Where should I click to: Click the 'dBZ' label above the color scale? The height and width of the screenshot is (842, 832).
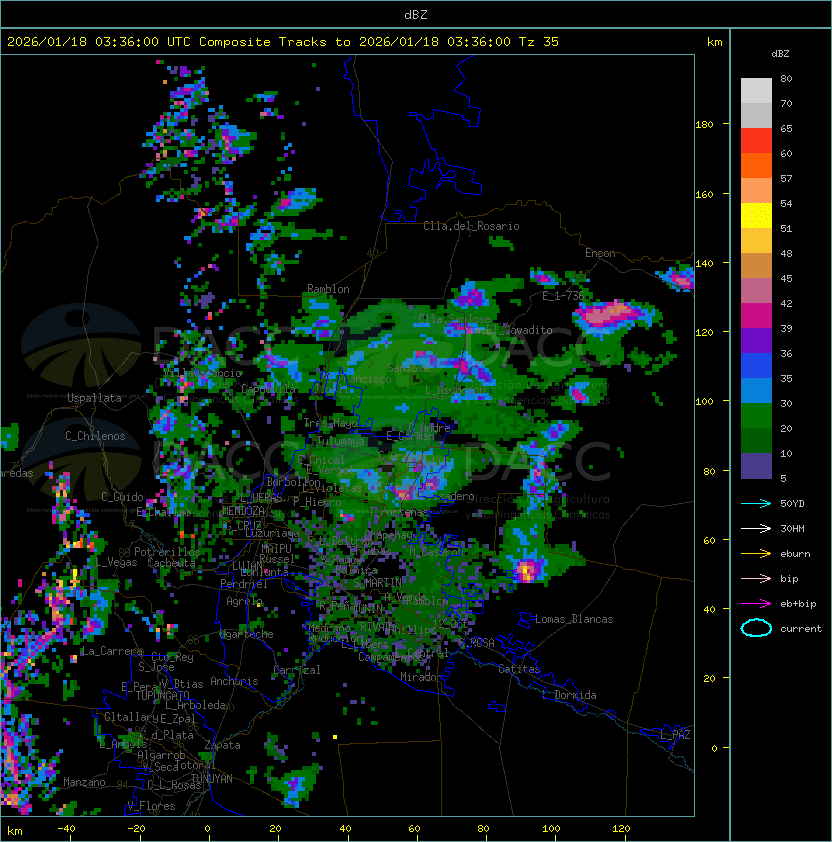780,54
